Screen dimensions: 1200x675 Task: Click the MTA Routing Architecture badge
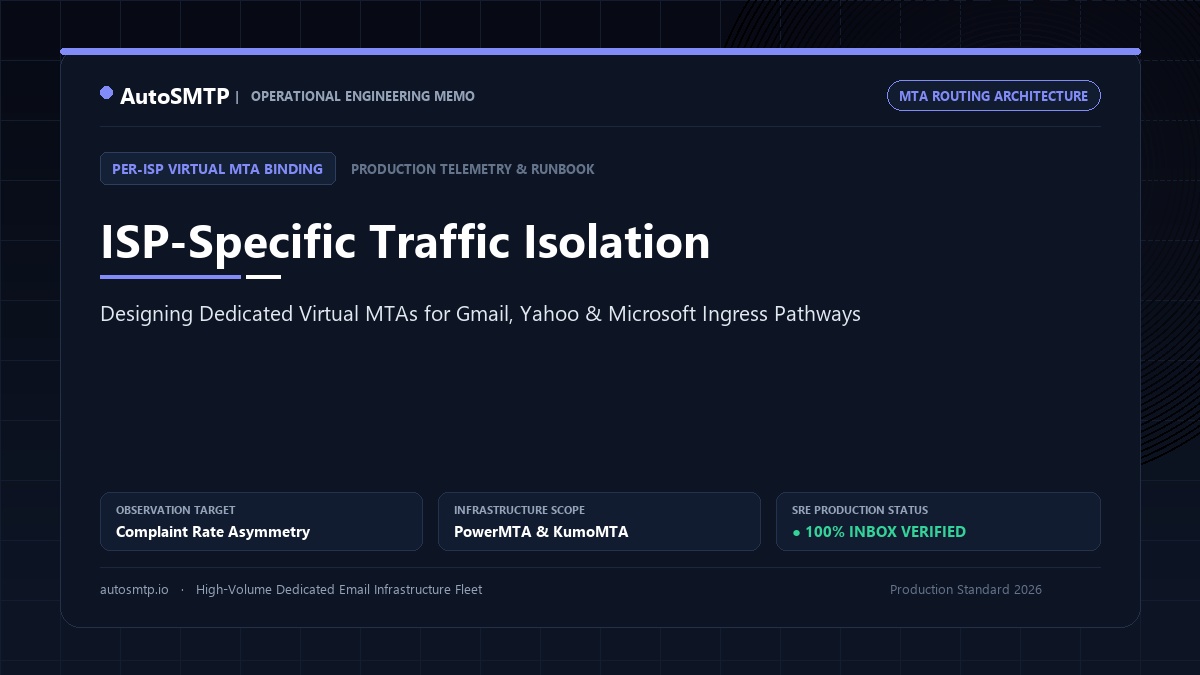point(993,96)
